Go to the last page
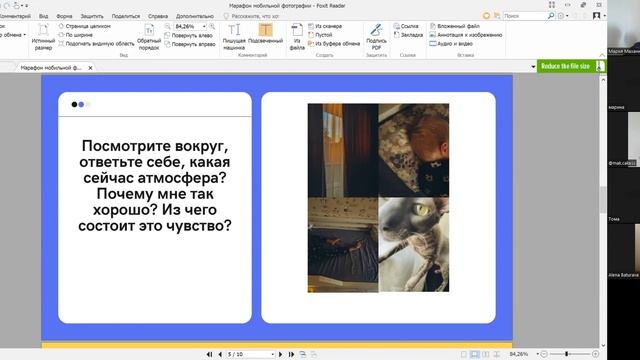The width and height of the screenshot is (640, 360). 291,354
